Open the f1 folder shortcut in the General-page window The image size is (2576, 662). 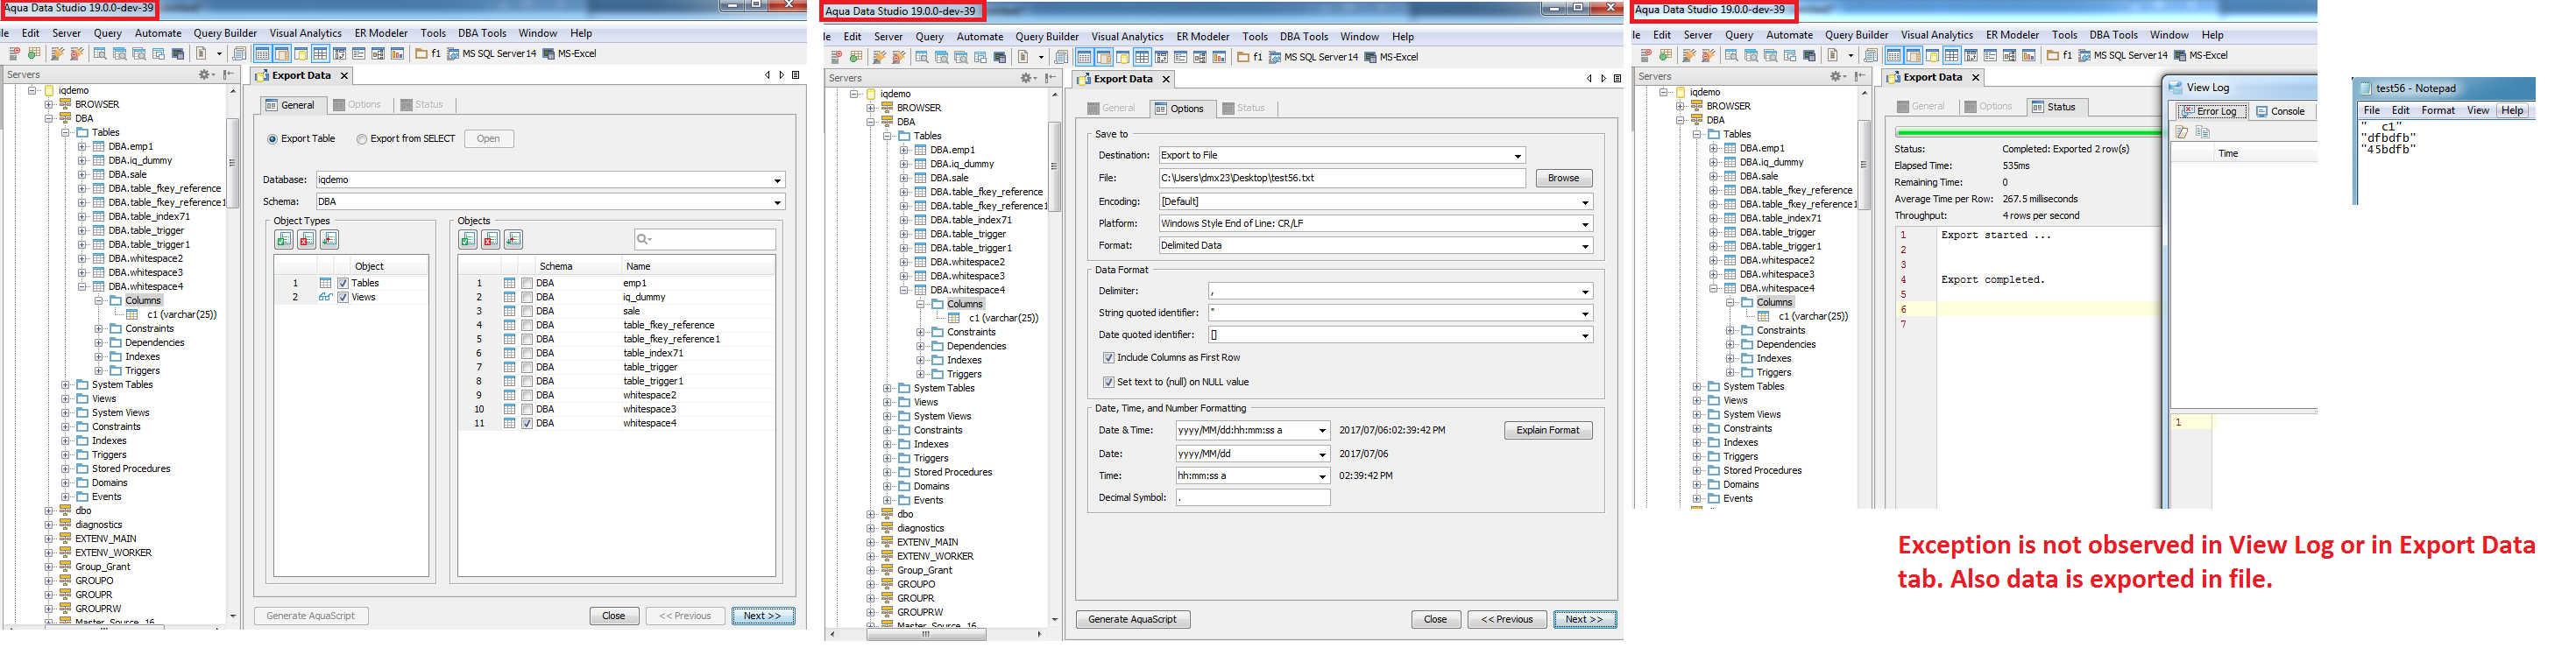coord(428,54)
